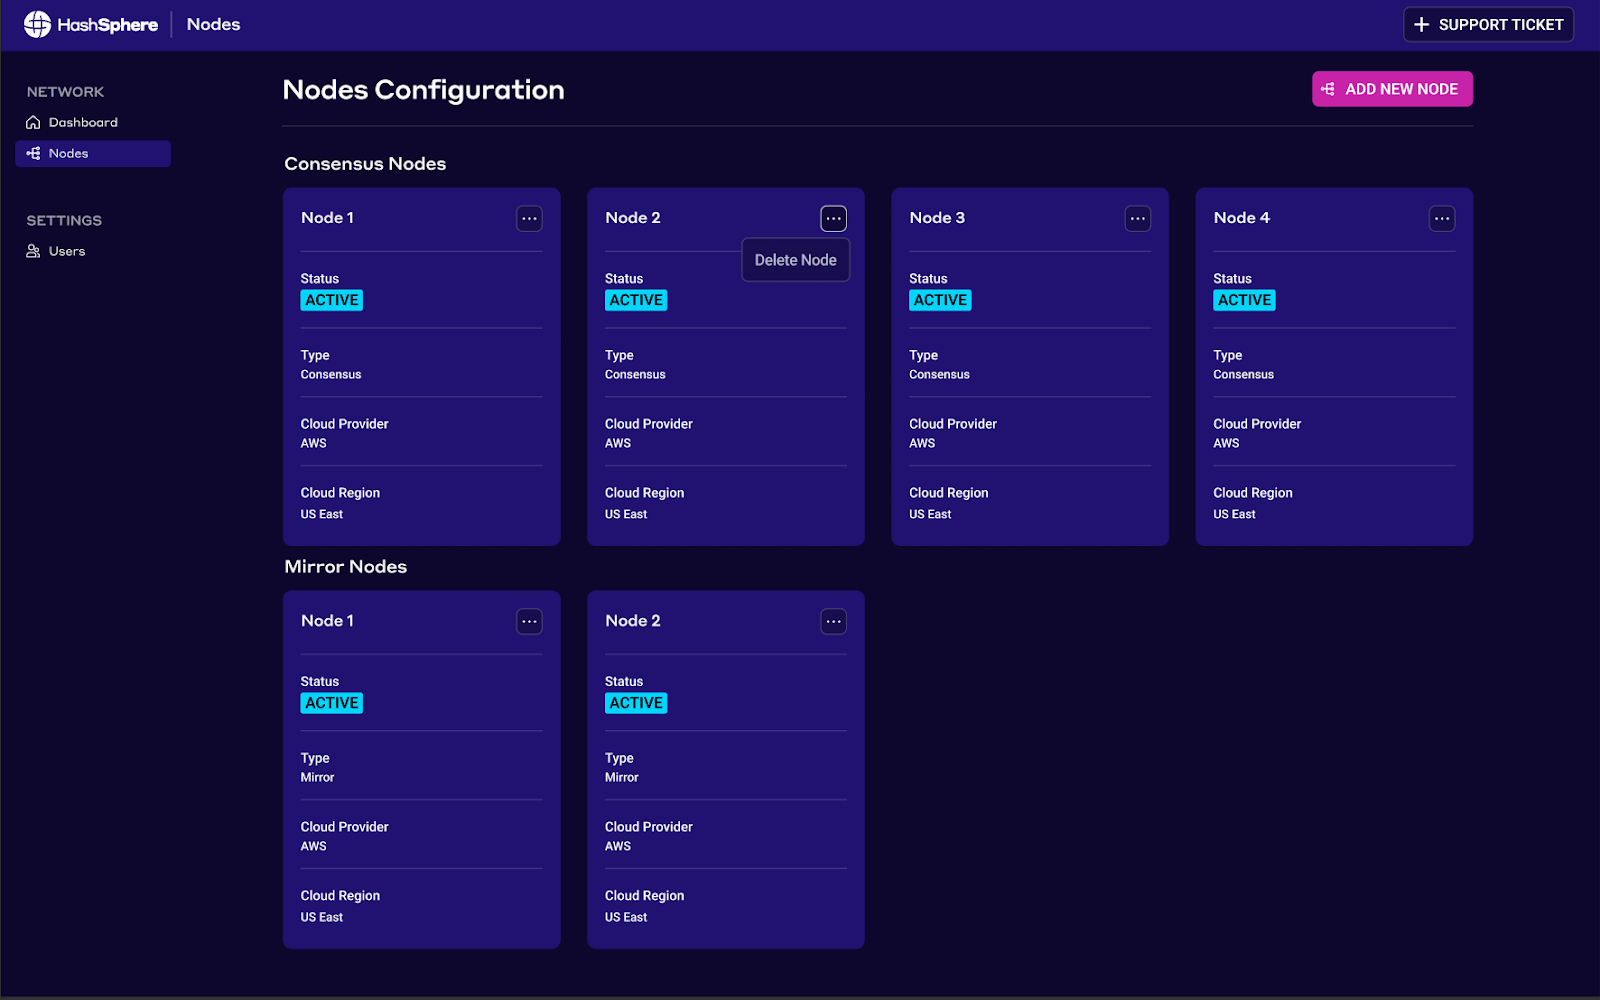
Task: Click the HashSphere globe logo icon
Action: pos(37,24)
